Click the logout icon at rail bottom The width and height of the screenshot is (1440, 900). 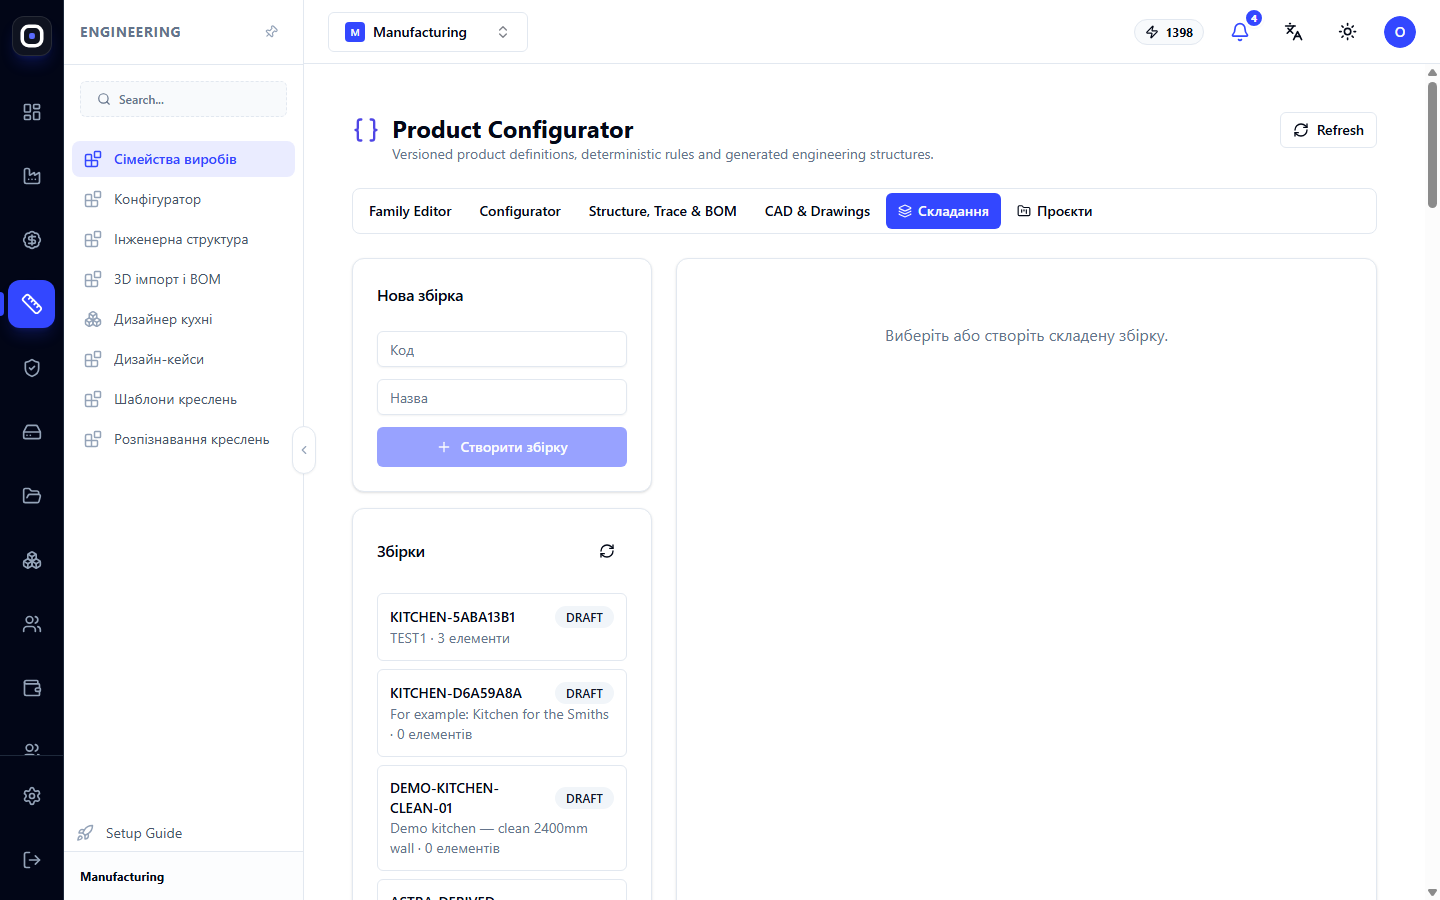32,860
